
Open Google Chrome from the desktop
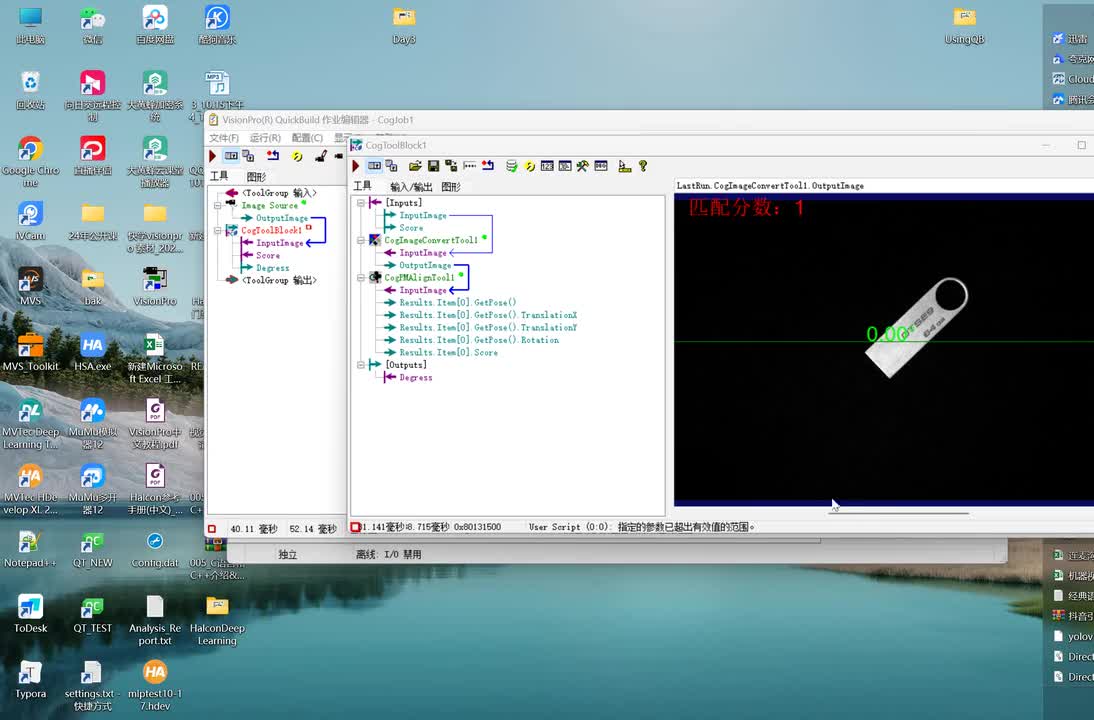click(30, 150)
